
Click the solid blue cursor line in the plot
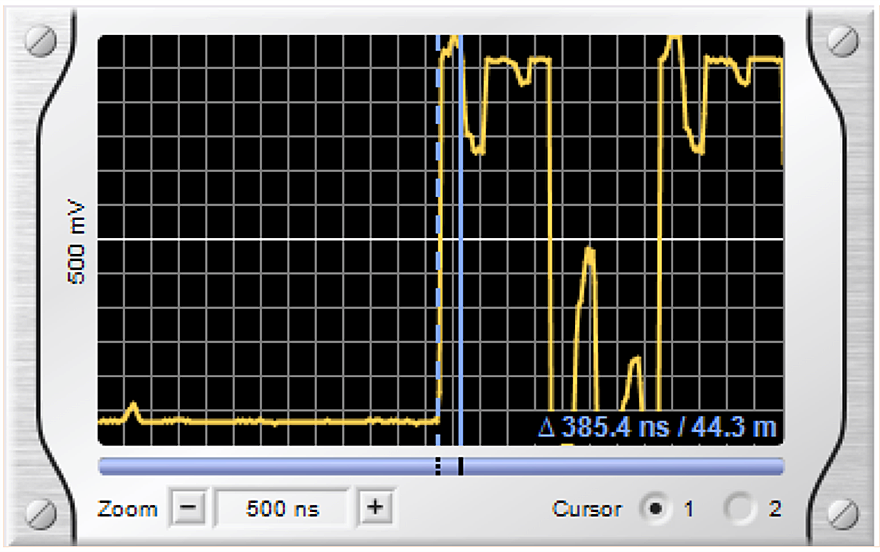[x=461, y=241]
